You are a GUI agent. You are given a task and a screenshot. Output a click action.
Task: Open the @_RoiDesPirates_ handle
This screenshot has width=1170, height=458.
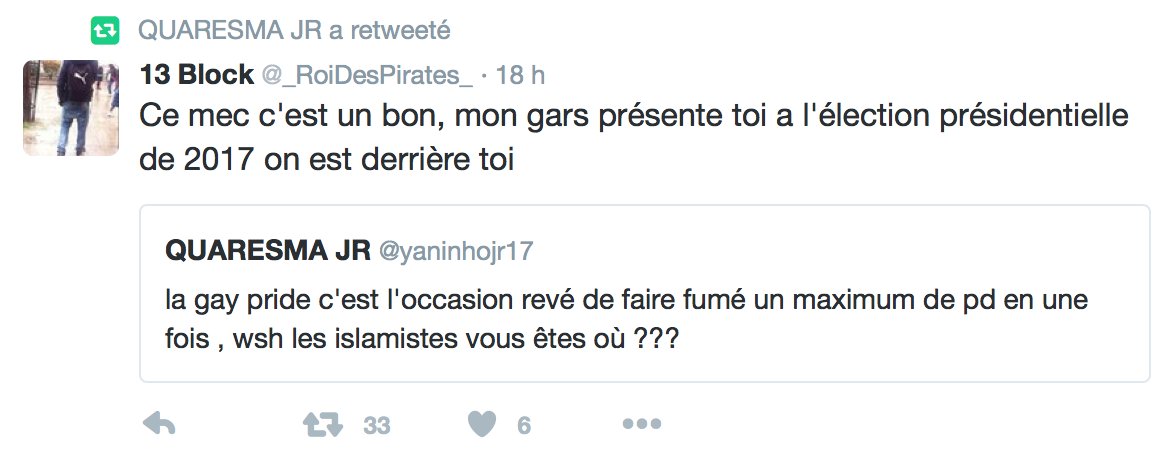pos(366,76)
